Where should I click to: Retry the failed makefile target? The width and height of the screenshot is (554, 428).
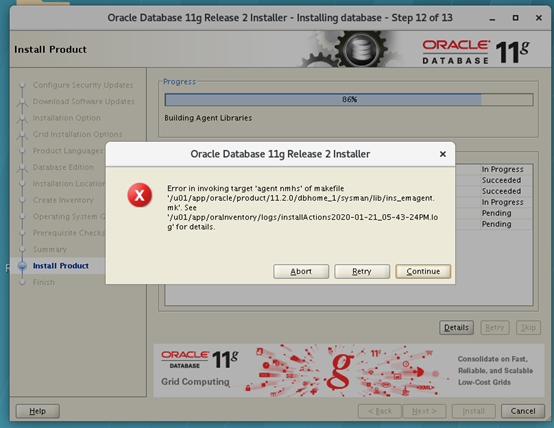click(x=362, y=271)
